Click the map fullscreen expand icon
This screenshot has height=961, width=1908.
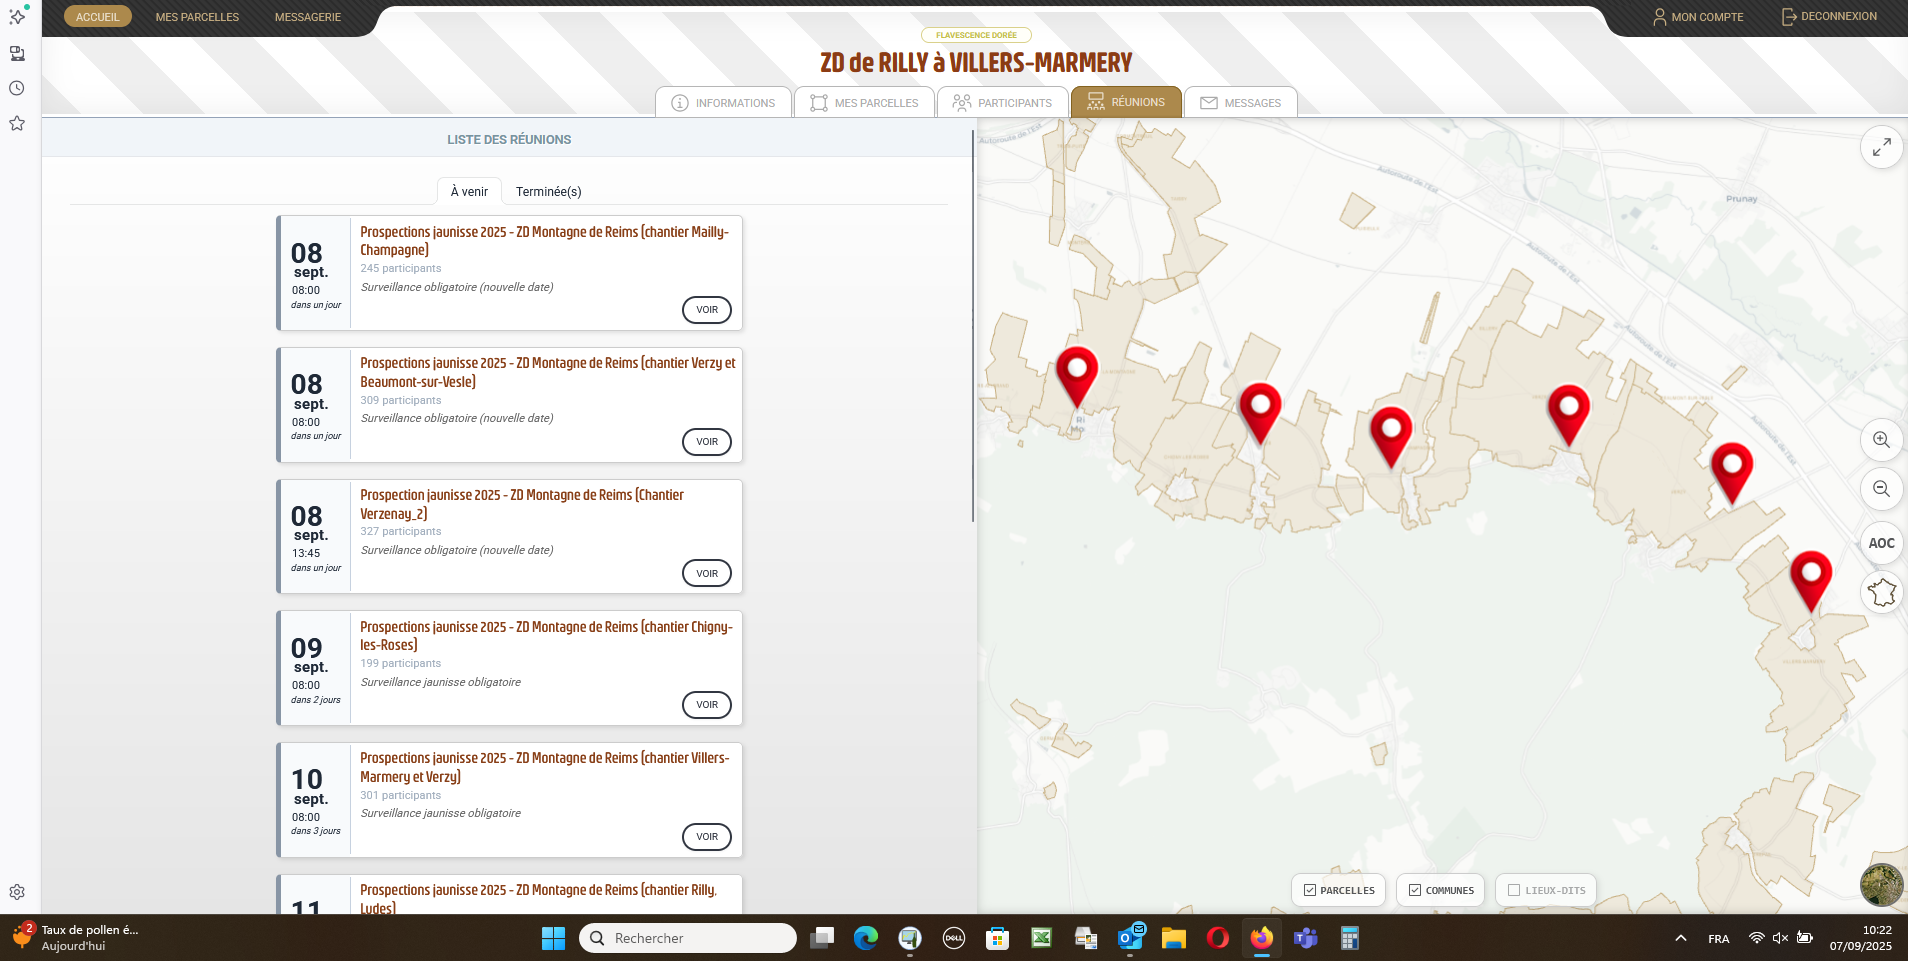pos(1881,147)
